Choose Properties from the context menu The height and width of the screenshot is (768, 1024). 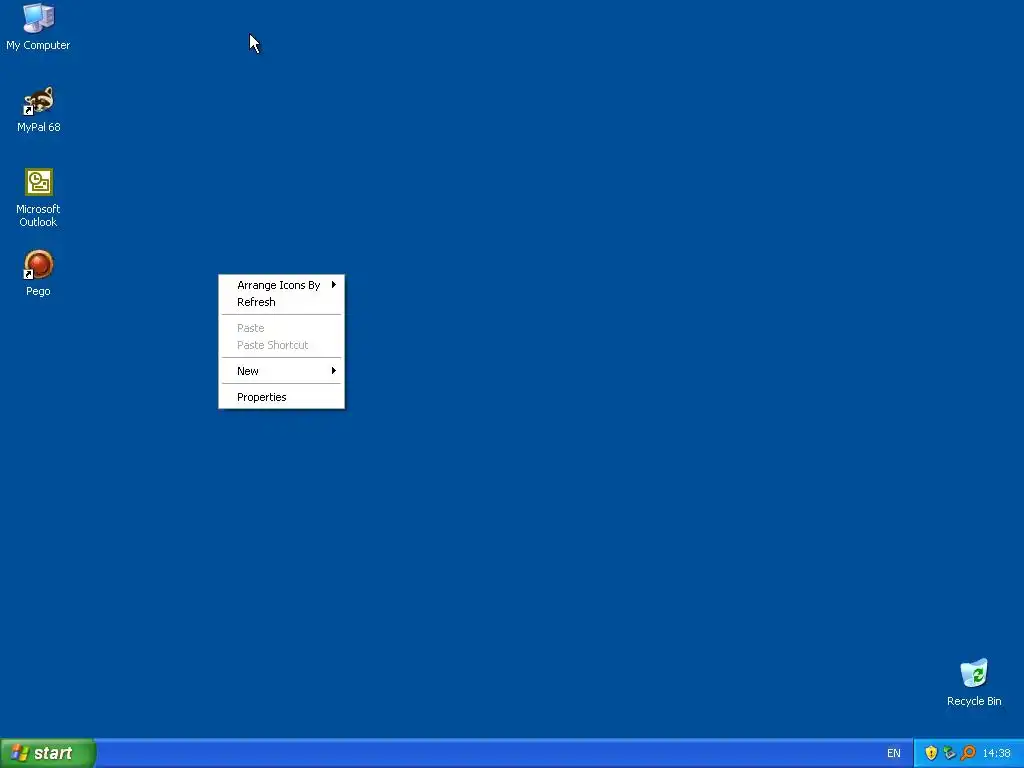pyautogui.click(x=281, y=397)
